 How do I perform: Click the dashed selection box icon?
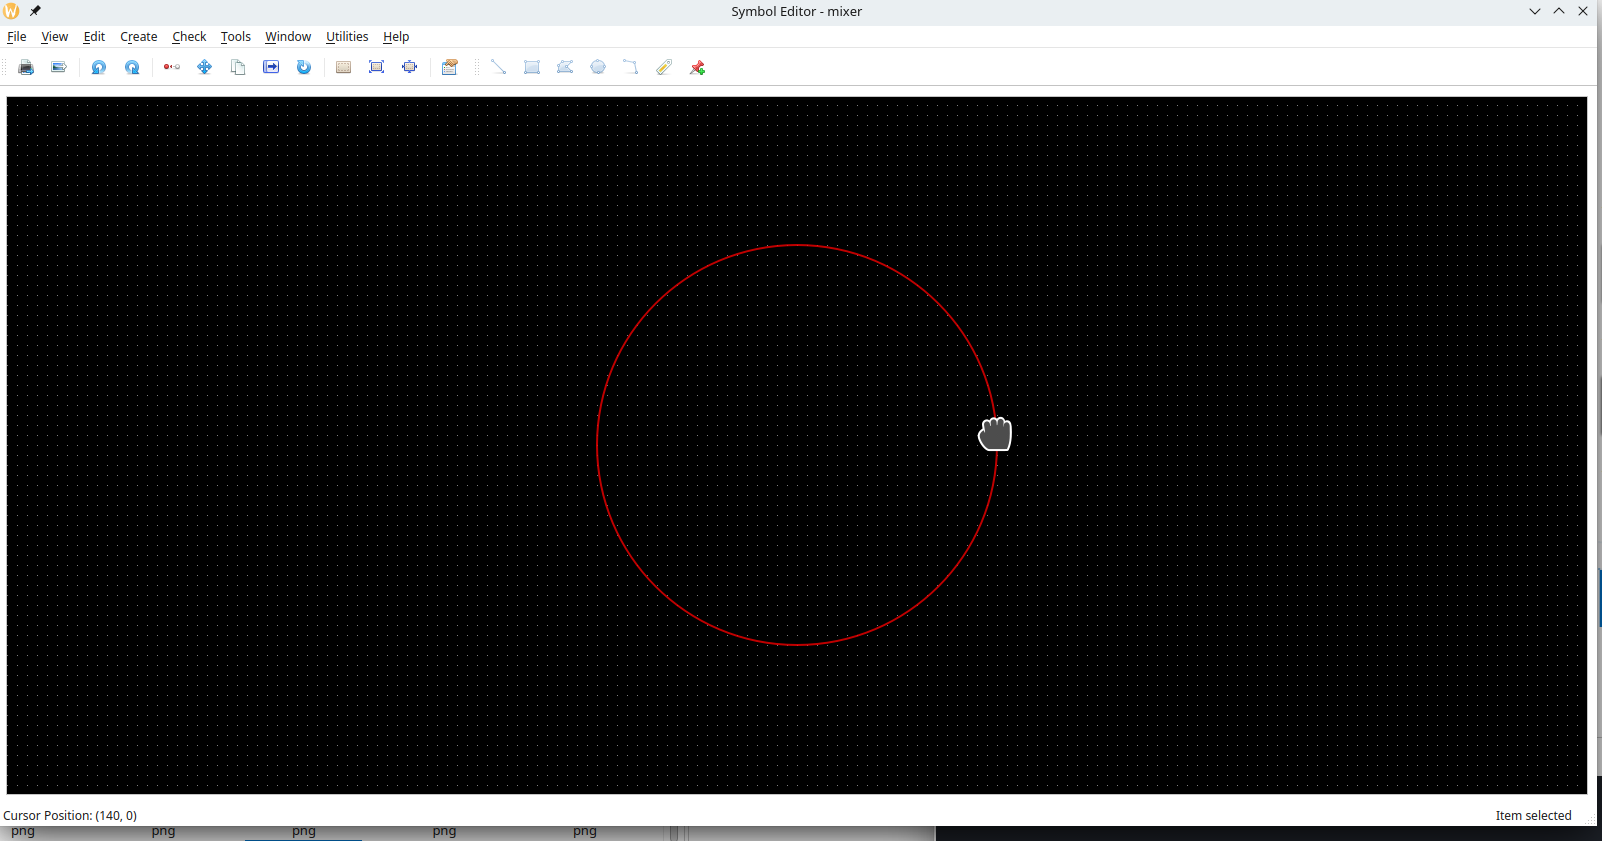[343, 67]
